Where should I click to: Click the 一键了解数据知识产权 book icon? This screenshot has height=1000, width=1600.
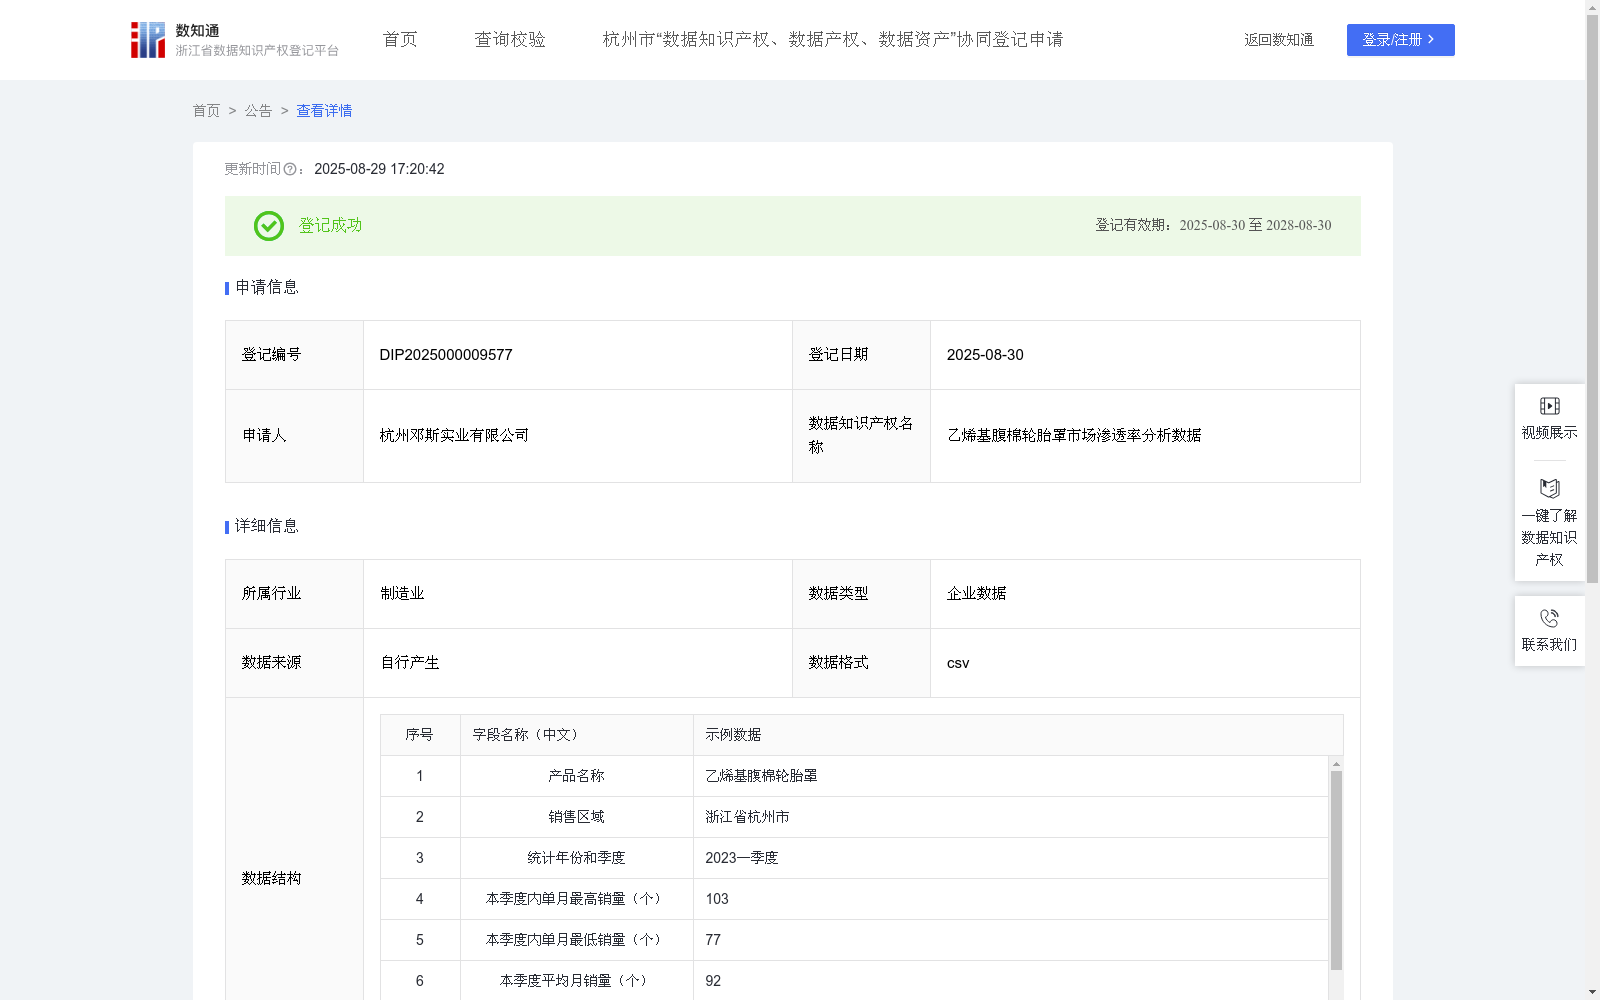[1549, 489]
